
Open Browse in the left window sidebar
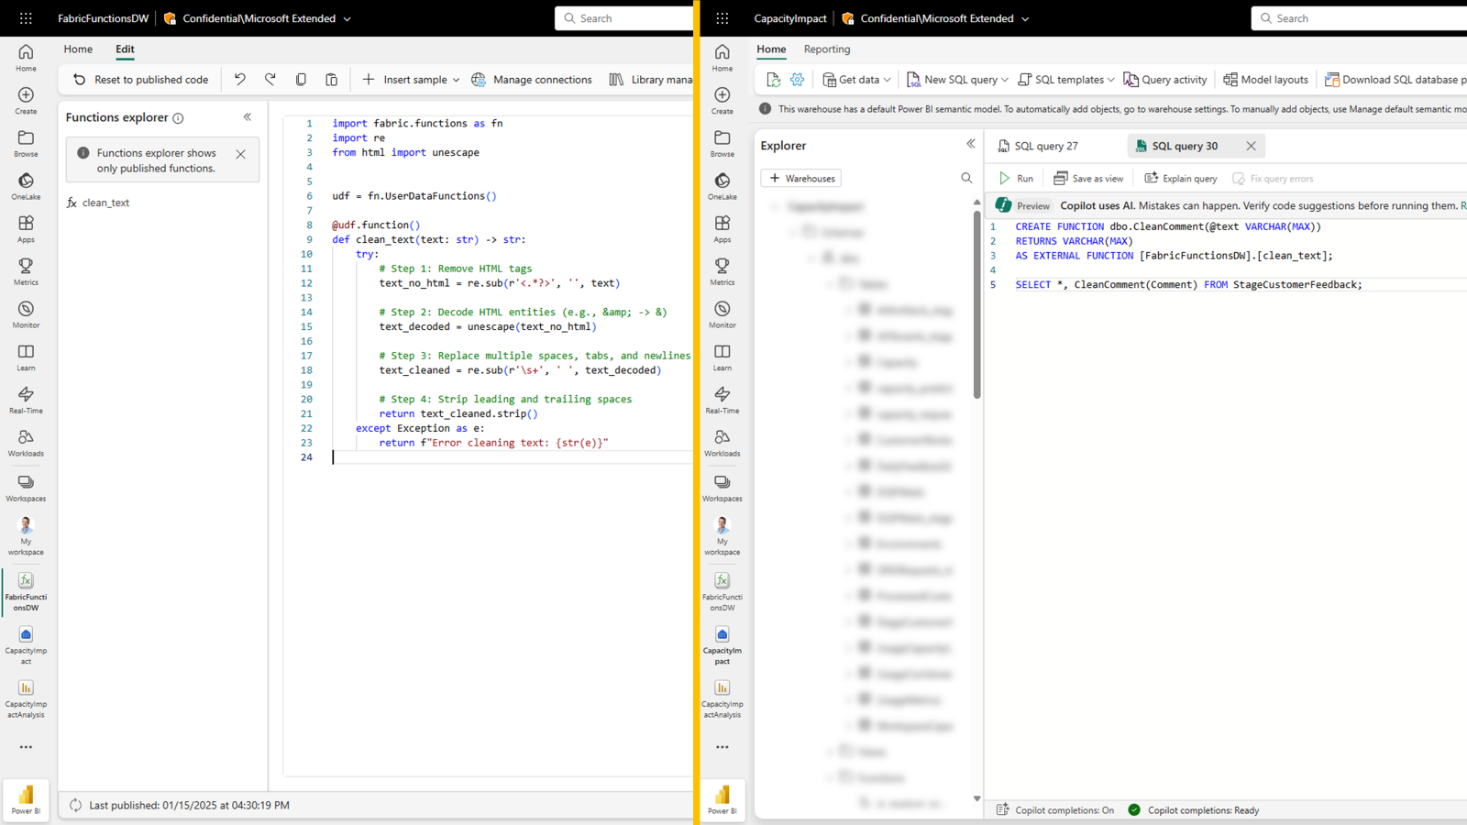[26, 144]
